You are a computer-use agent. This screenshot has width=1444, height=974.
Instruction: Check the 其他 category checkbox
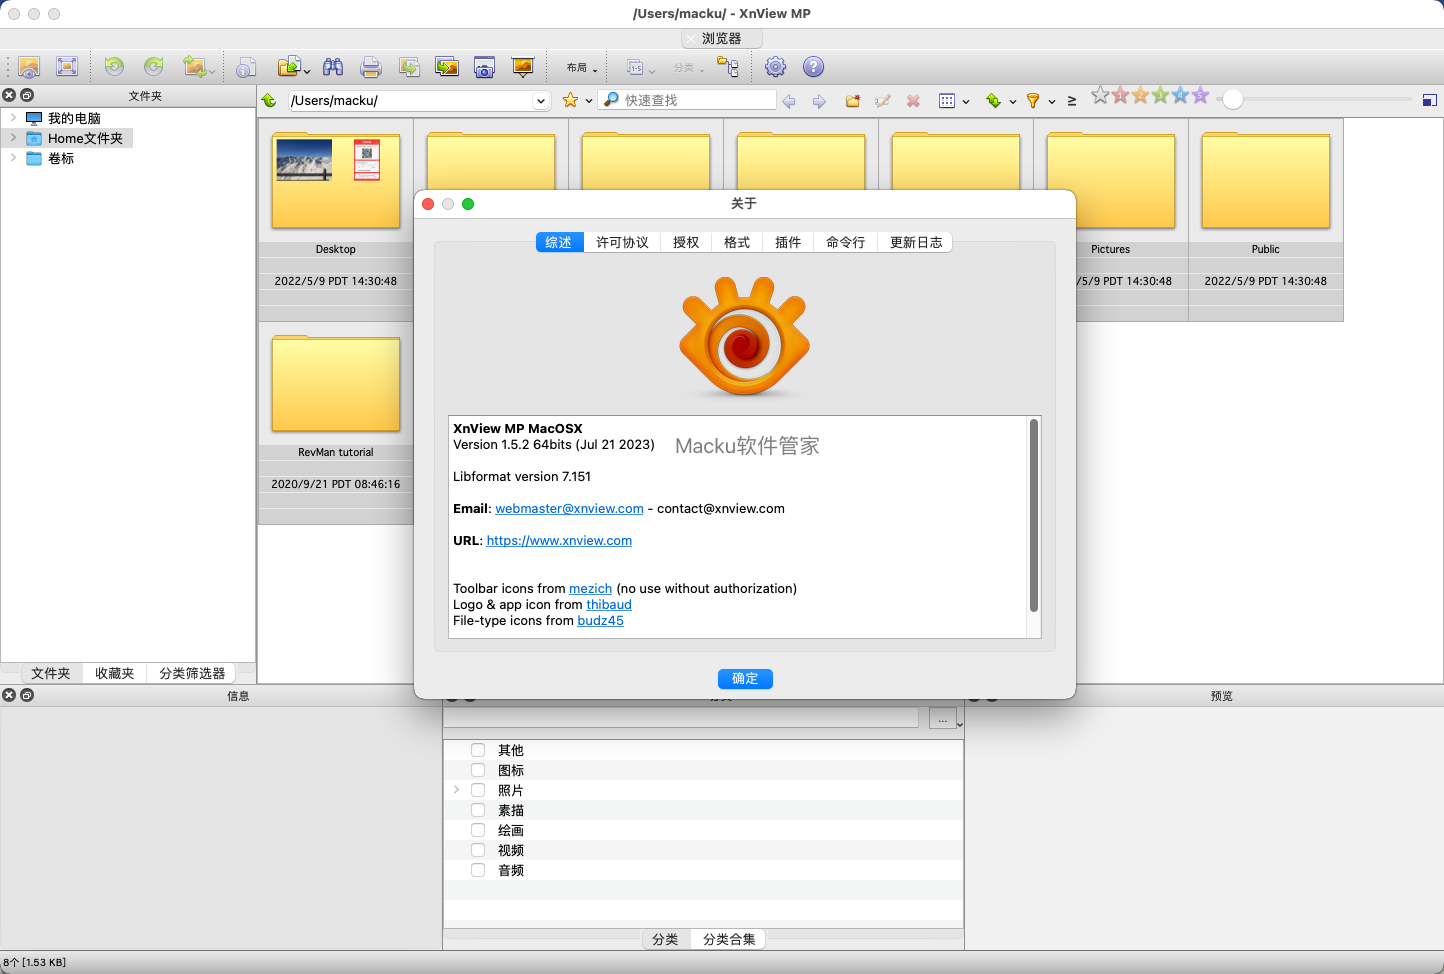[x=478, y=750]
